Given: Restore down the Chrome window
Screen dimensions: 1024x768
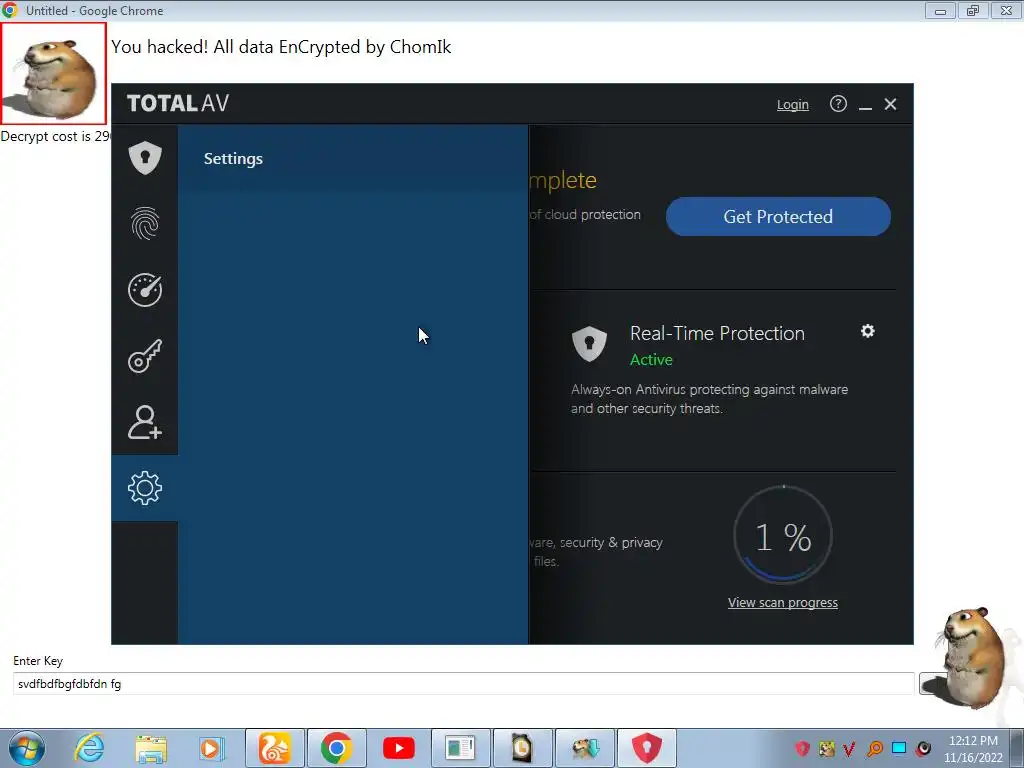Looking at the screenshot, I should 973,10.
